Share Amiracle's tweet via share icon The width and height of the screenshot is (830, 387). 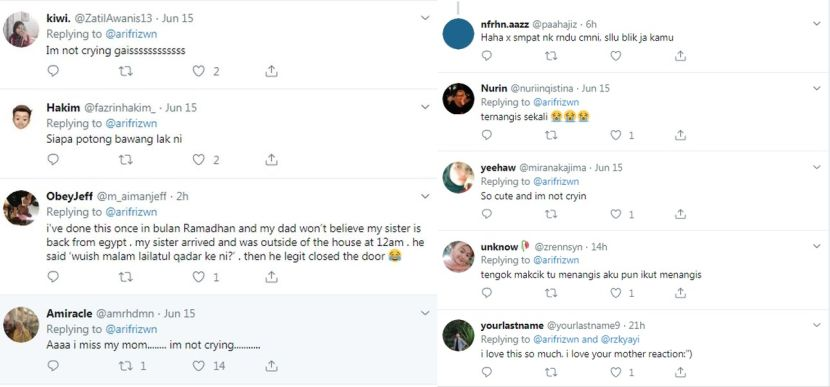tap(271, 365)
